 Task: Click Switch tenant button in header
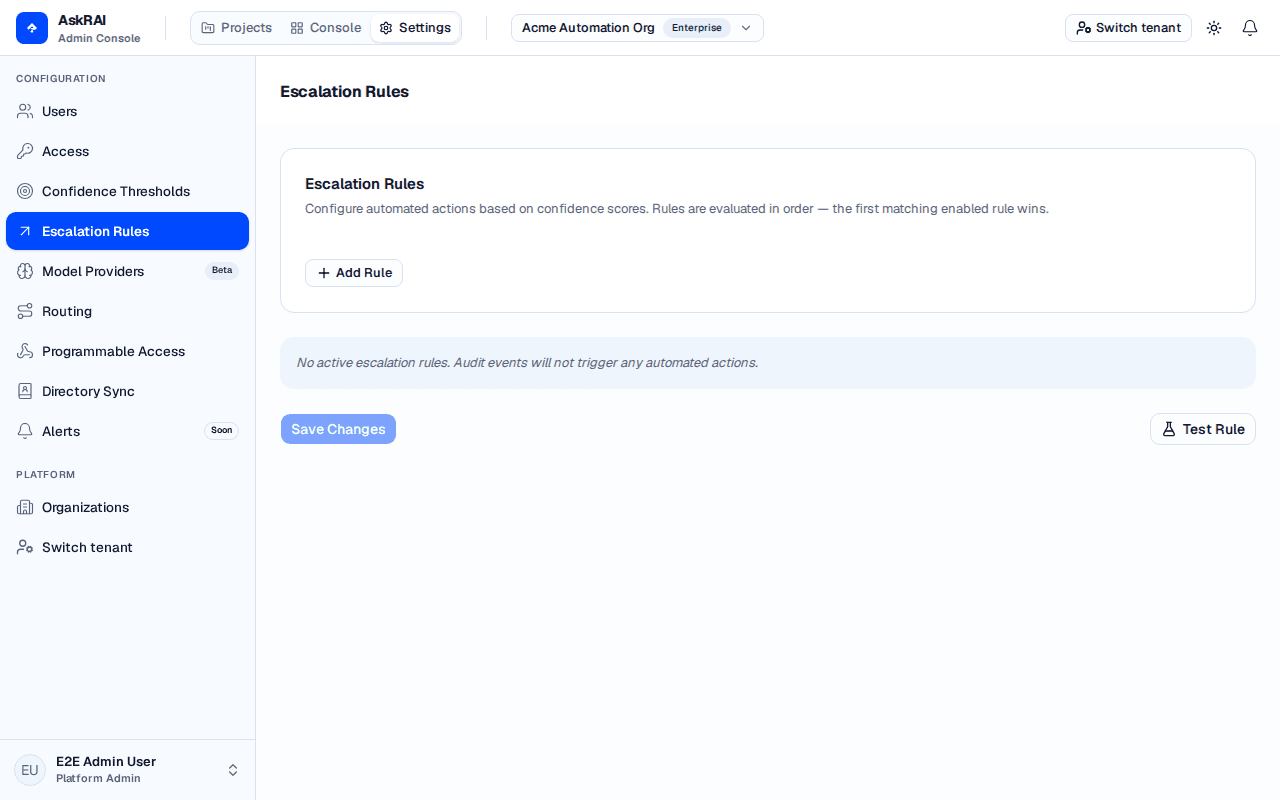(1128, 28)
